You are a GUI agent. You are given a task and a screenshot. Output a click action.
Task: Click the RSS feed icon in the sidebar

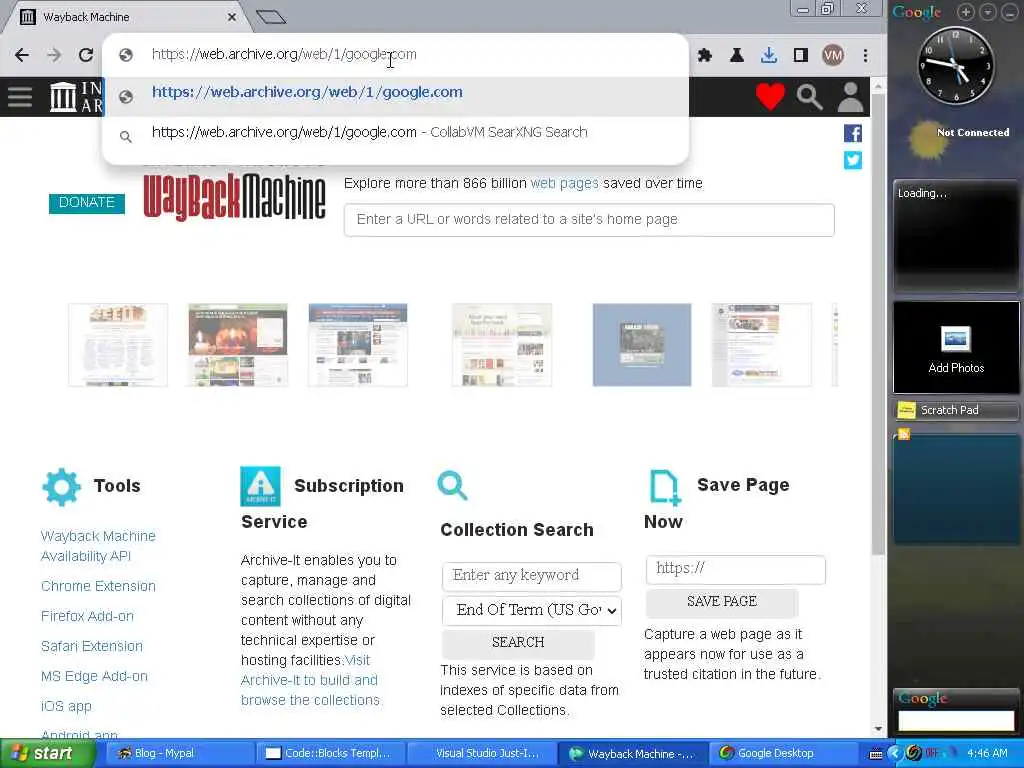tap(904, 434)
